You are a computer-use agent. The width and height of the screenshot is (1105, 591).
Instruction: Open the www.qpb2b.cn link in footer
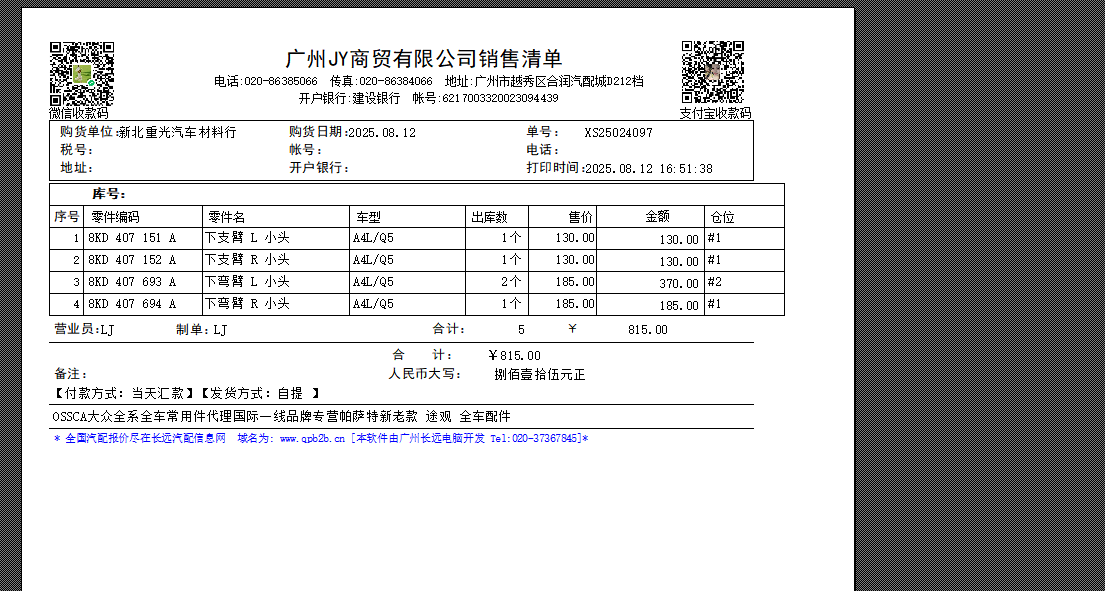coord(312,439)
